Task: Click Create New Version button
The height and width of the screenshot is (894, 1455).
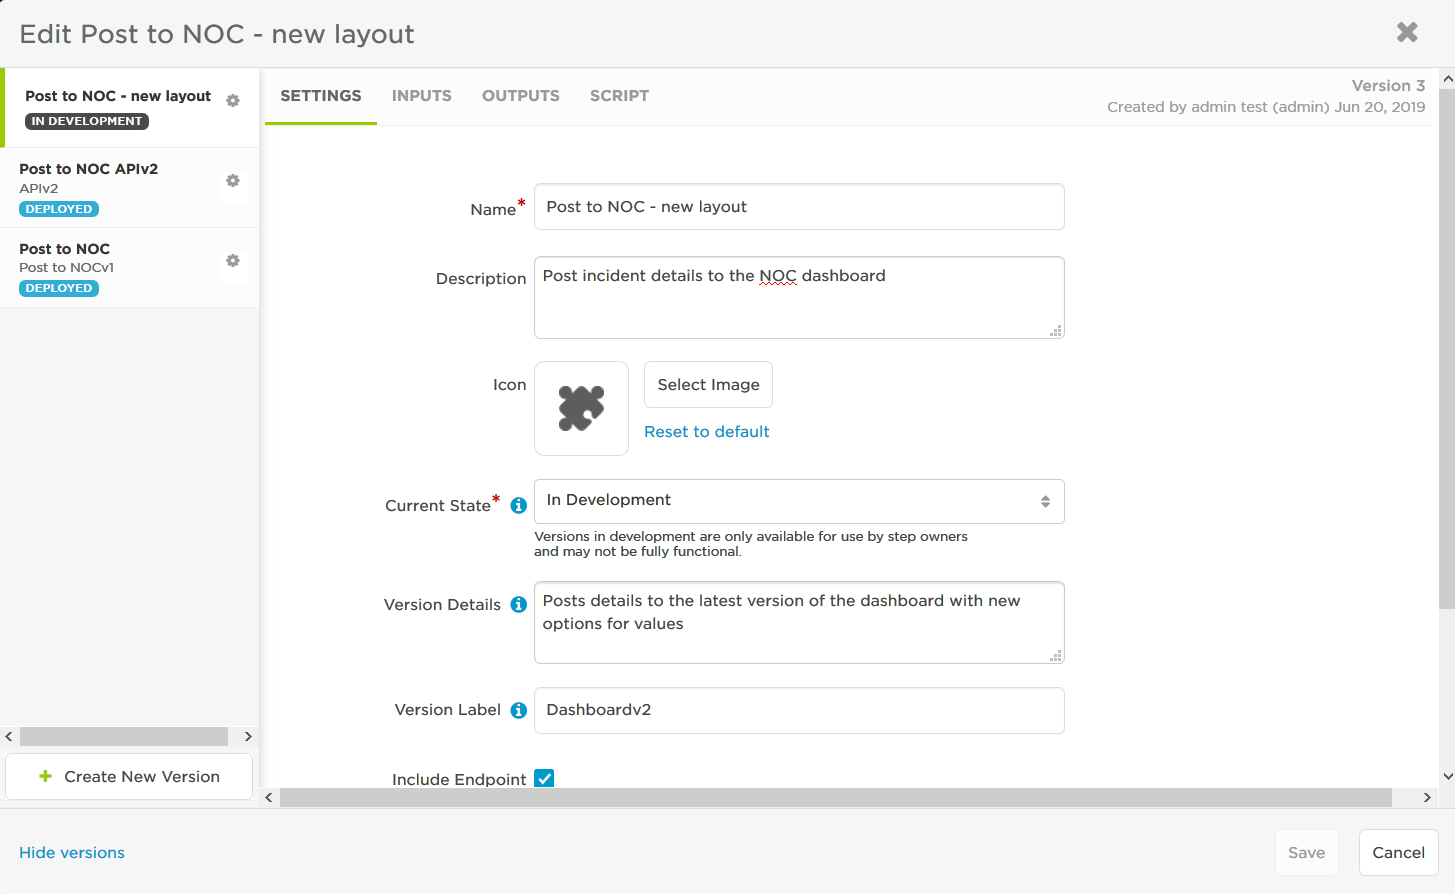Action: [129, 777]
